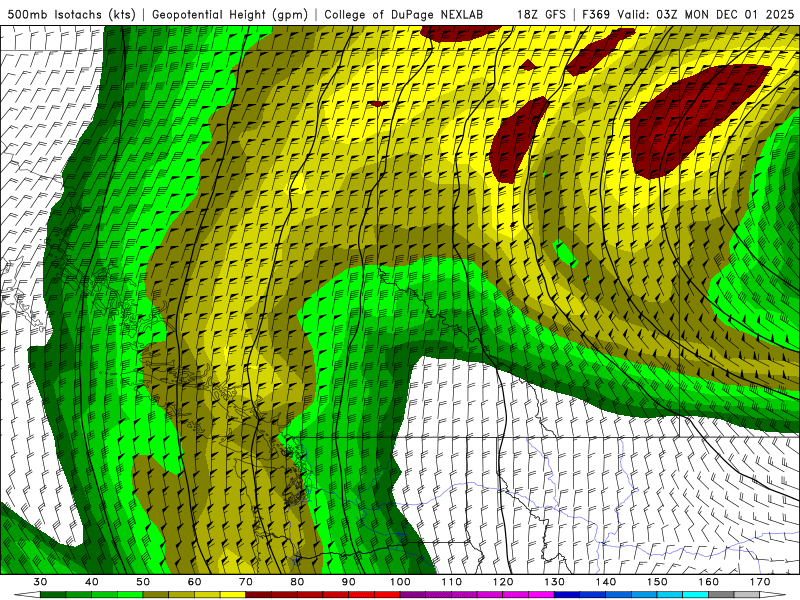Click the "110" color scale label
Screen dimensions: 800x600
[x=452, y=582]
